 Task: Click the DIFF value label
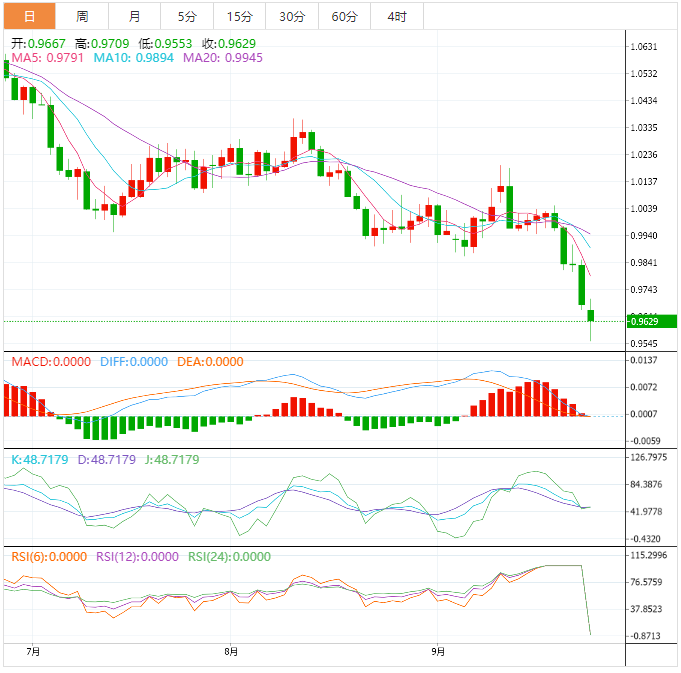(x=133, y=362)
